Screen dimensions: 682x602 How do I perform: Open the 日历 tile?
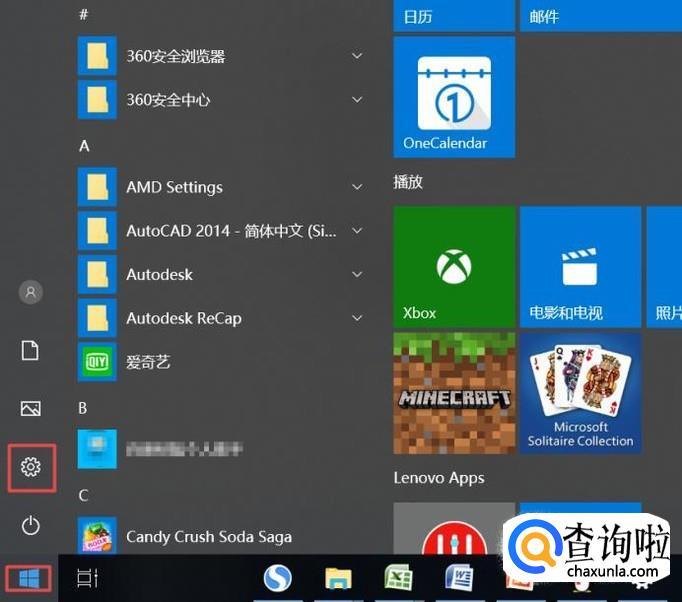[454, 16]
